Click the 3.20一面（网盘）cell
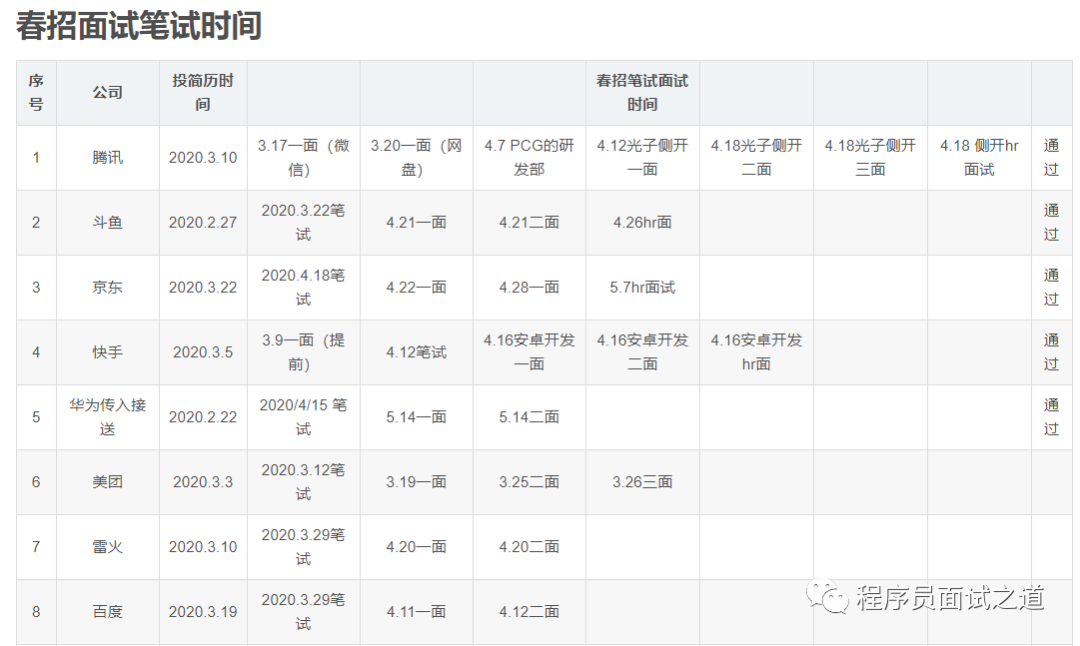The width and height of the screenshot is (1080, 646). (416, 158)
